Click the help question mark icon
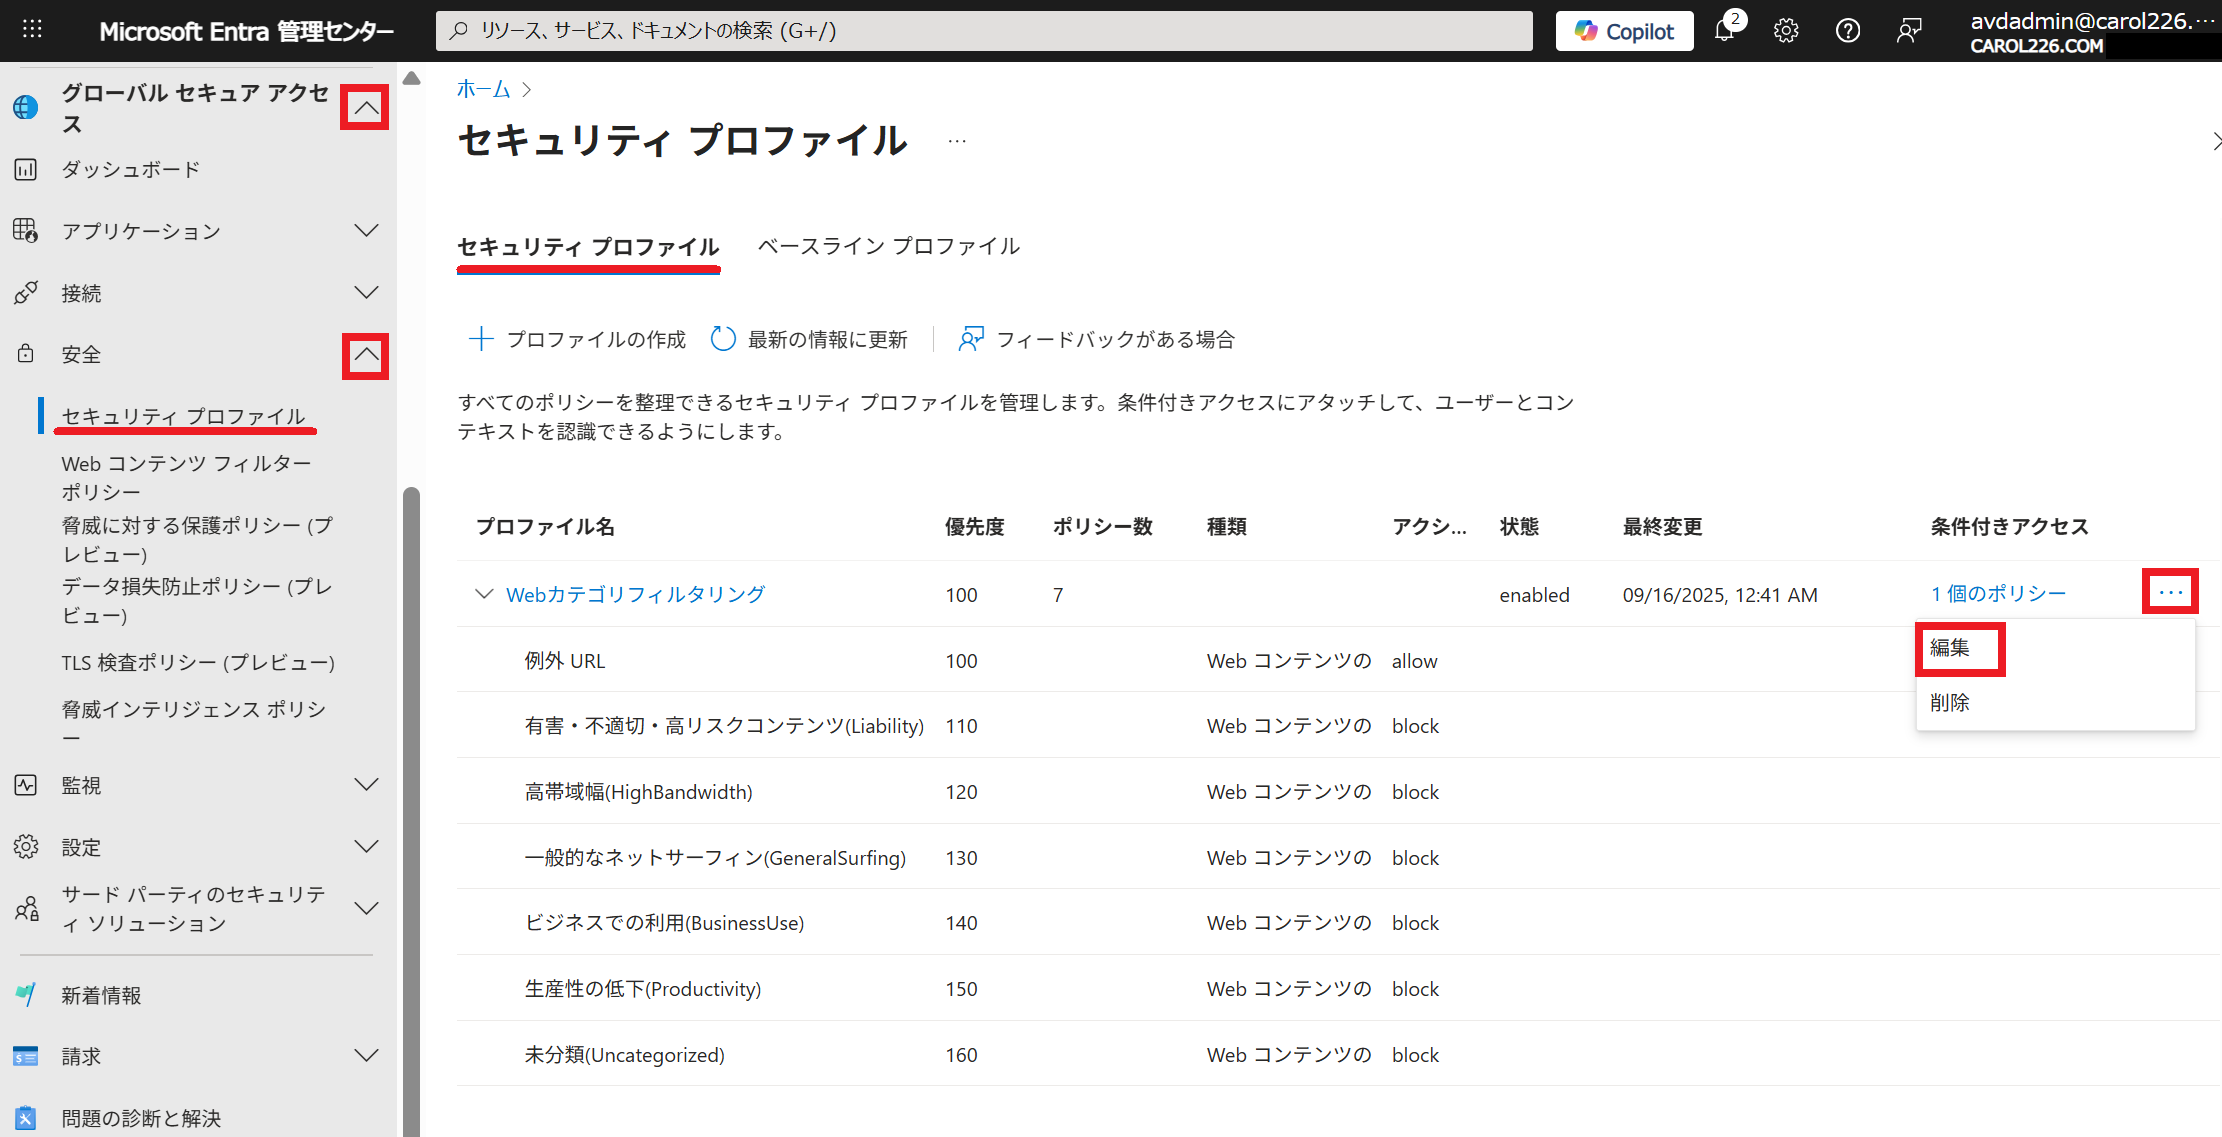This screenshot has width=2222, height=1137. [x=1847, y=31]
